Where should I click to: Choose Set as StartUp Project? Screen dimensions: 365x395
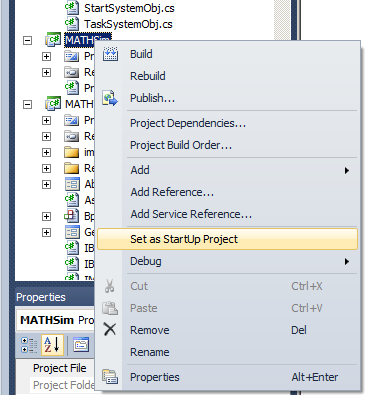click(x=227, y=239)
